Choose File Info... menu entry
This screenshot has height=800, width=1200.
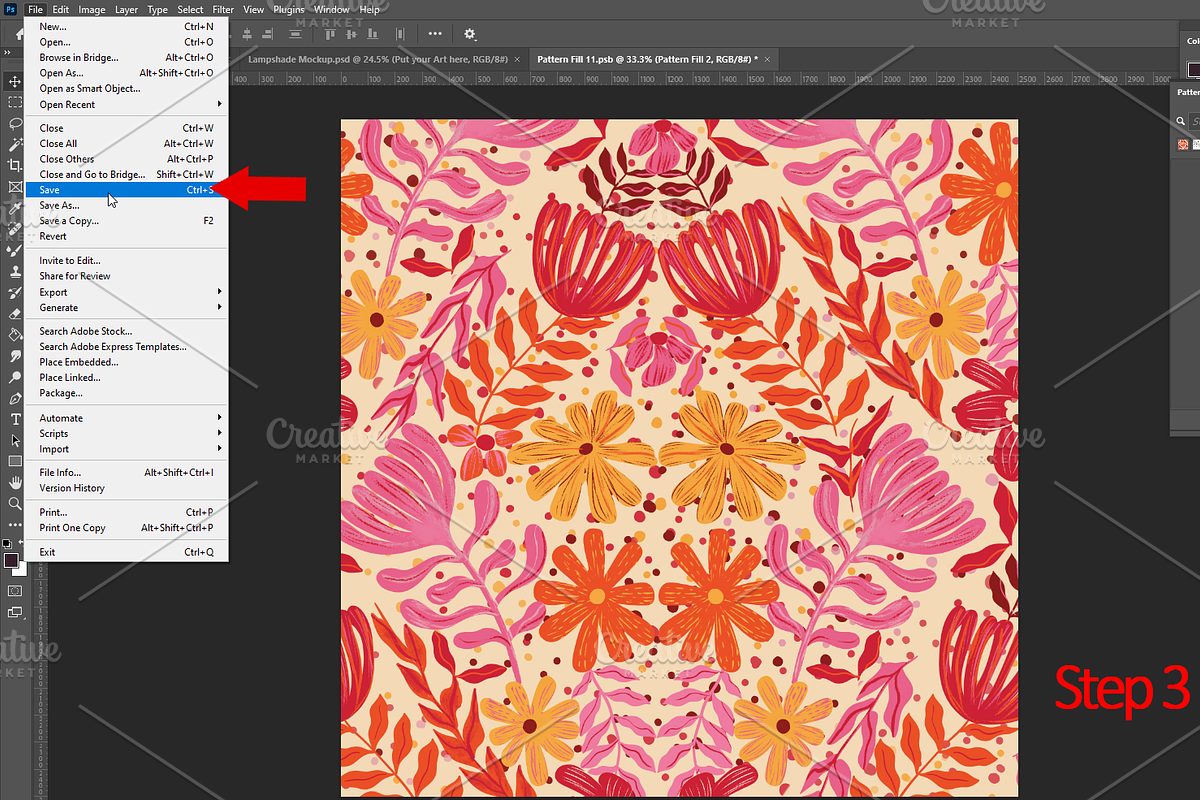click(x=126, y=472)
